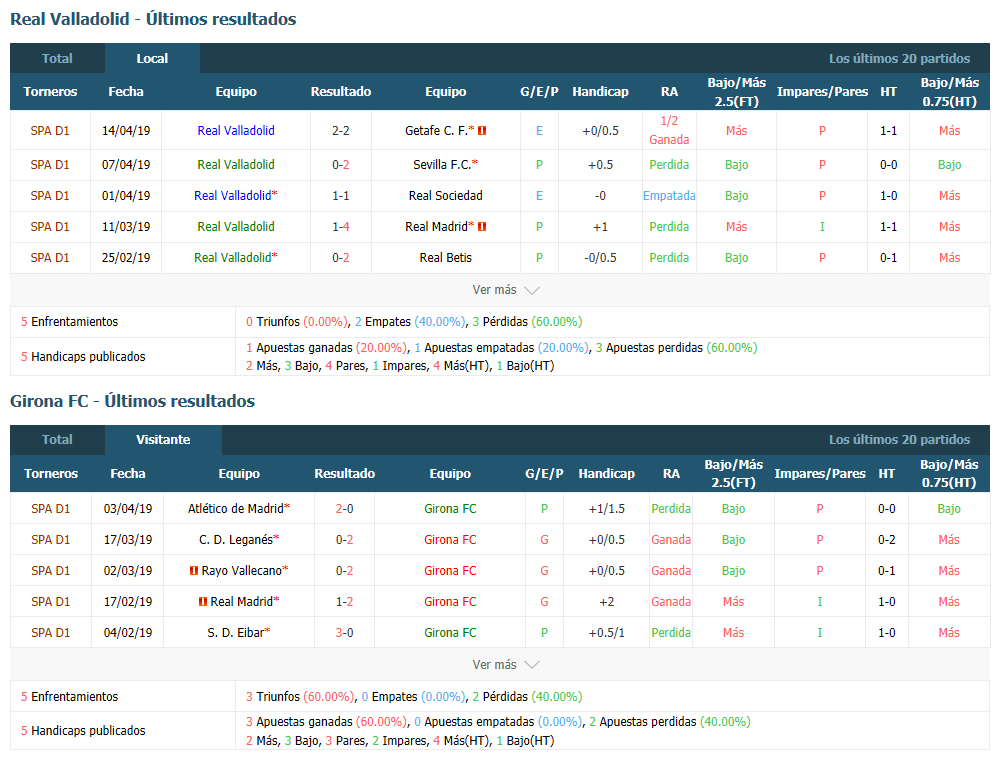Click the 1-1 result against Real Sociedad
Screen dimensions: 1001x757
coord(341,195)
